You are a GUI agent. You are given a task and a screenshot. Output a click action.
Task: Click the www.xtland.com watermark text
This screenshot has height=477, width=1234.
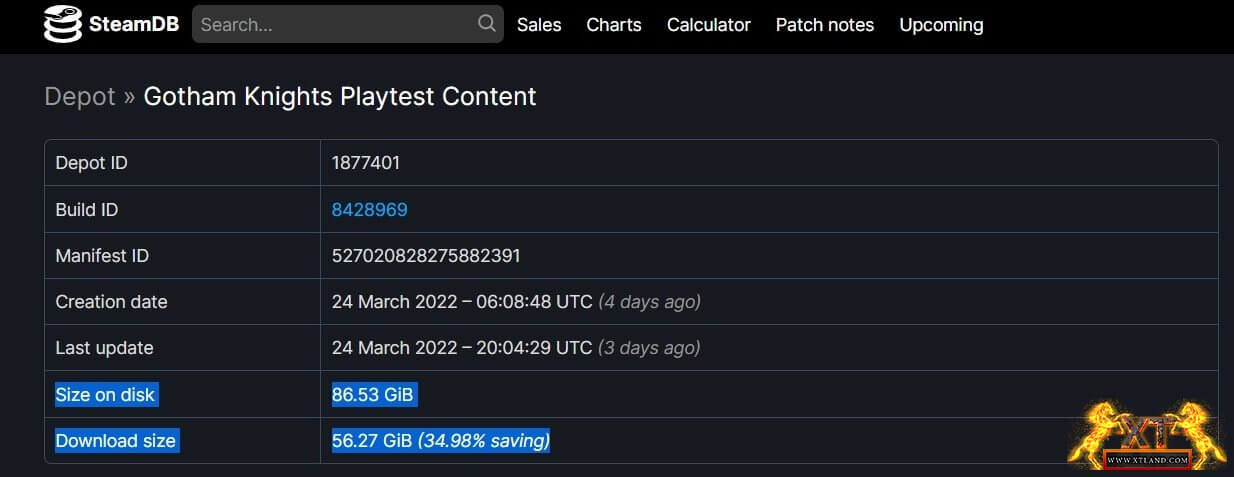1148,460
